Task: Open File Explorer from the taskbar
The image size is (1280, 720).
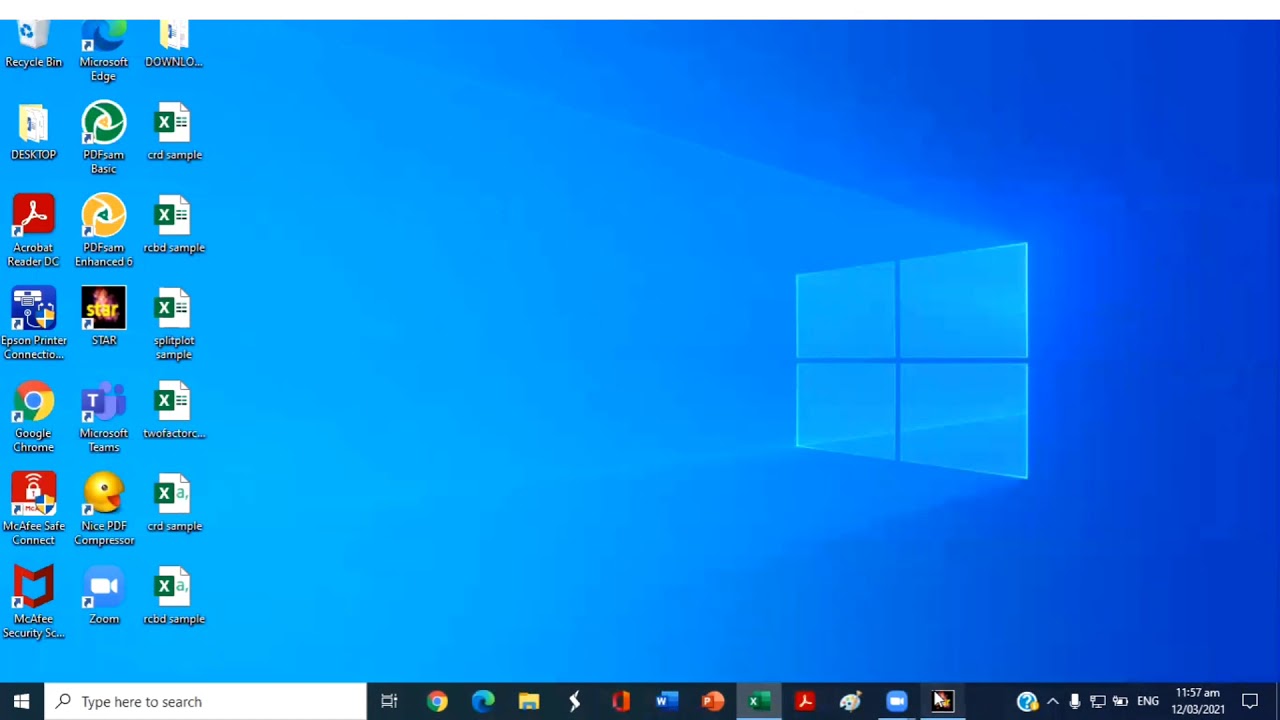Action: (x=529, y=701)
